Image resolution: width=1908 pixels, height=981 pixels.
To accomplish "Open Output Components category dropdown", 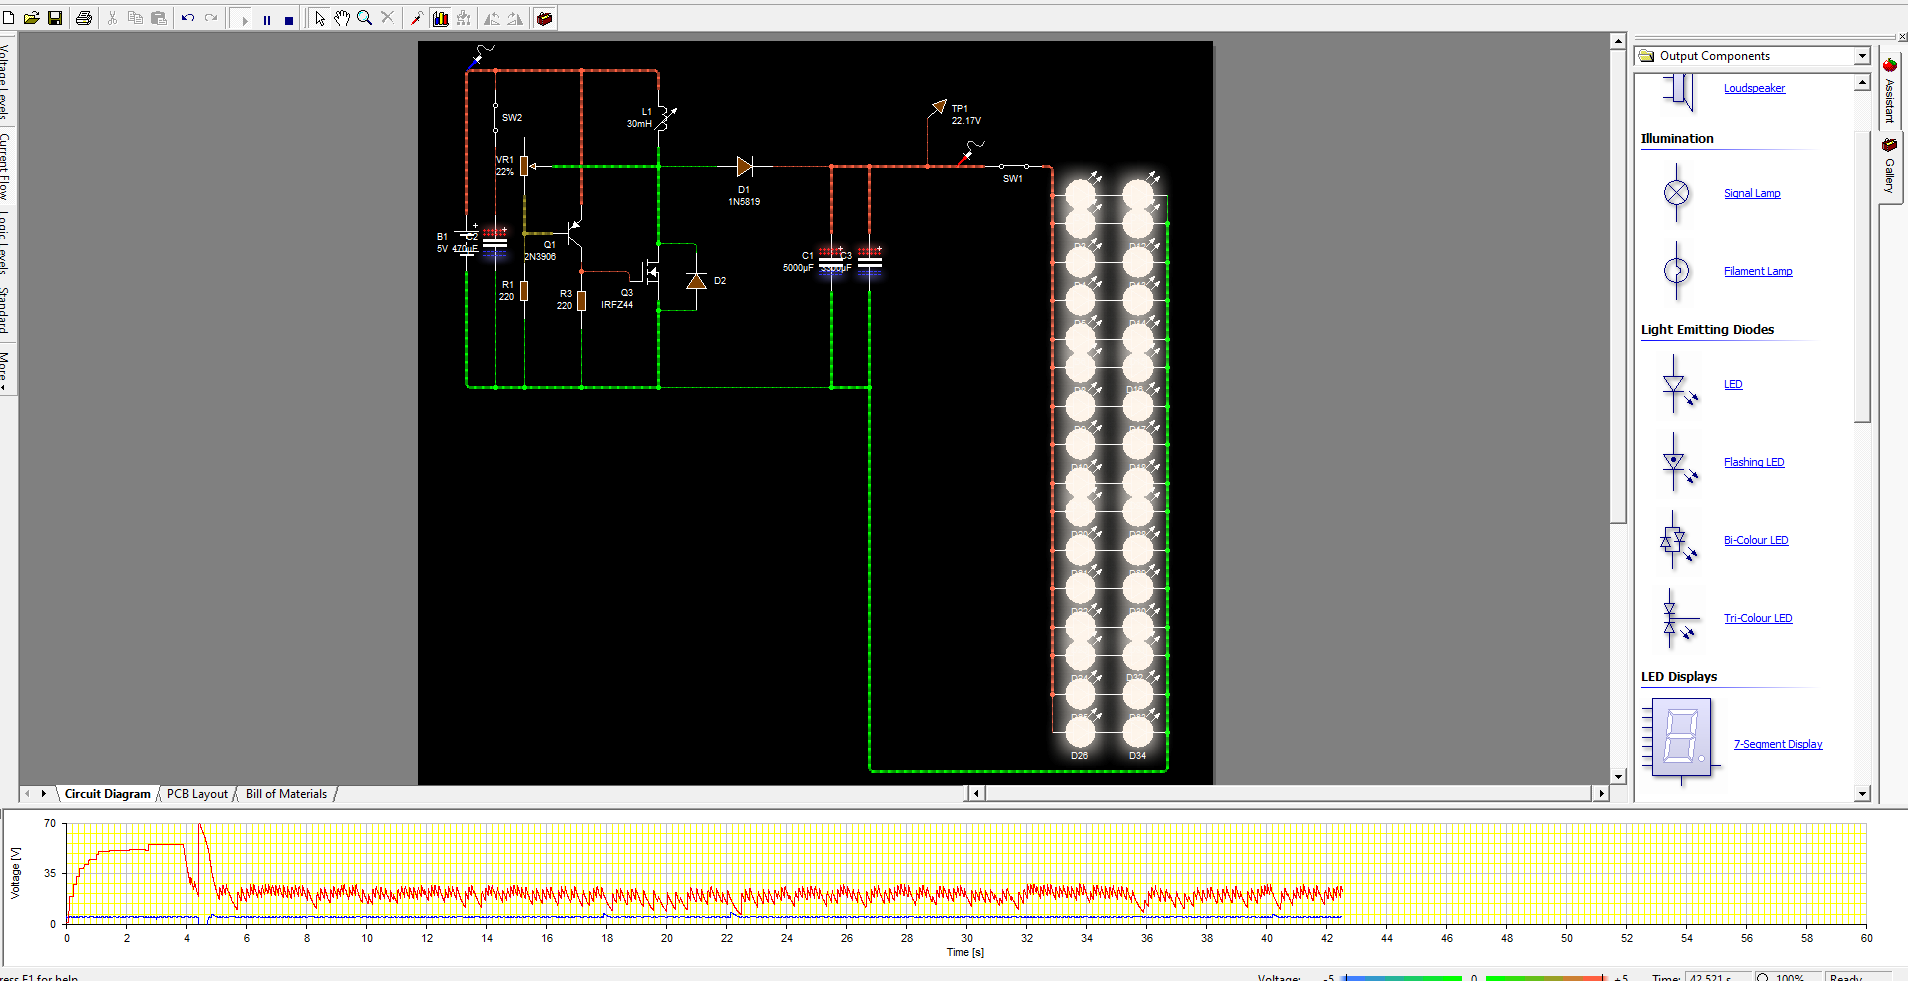I will (1861, 56).
